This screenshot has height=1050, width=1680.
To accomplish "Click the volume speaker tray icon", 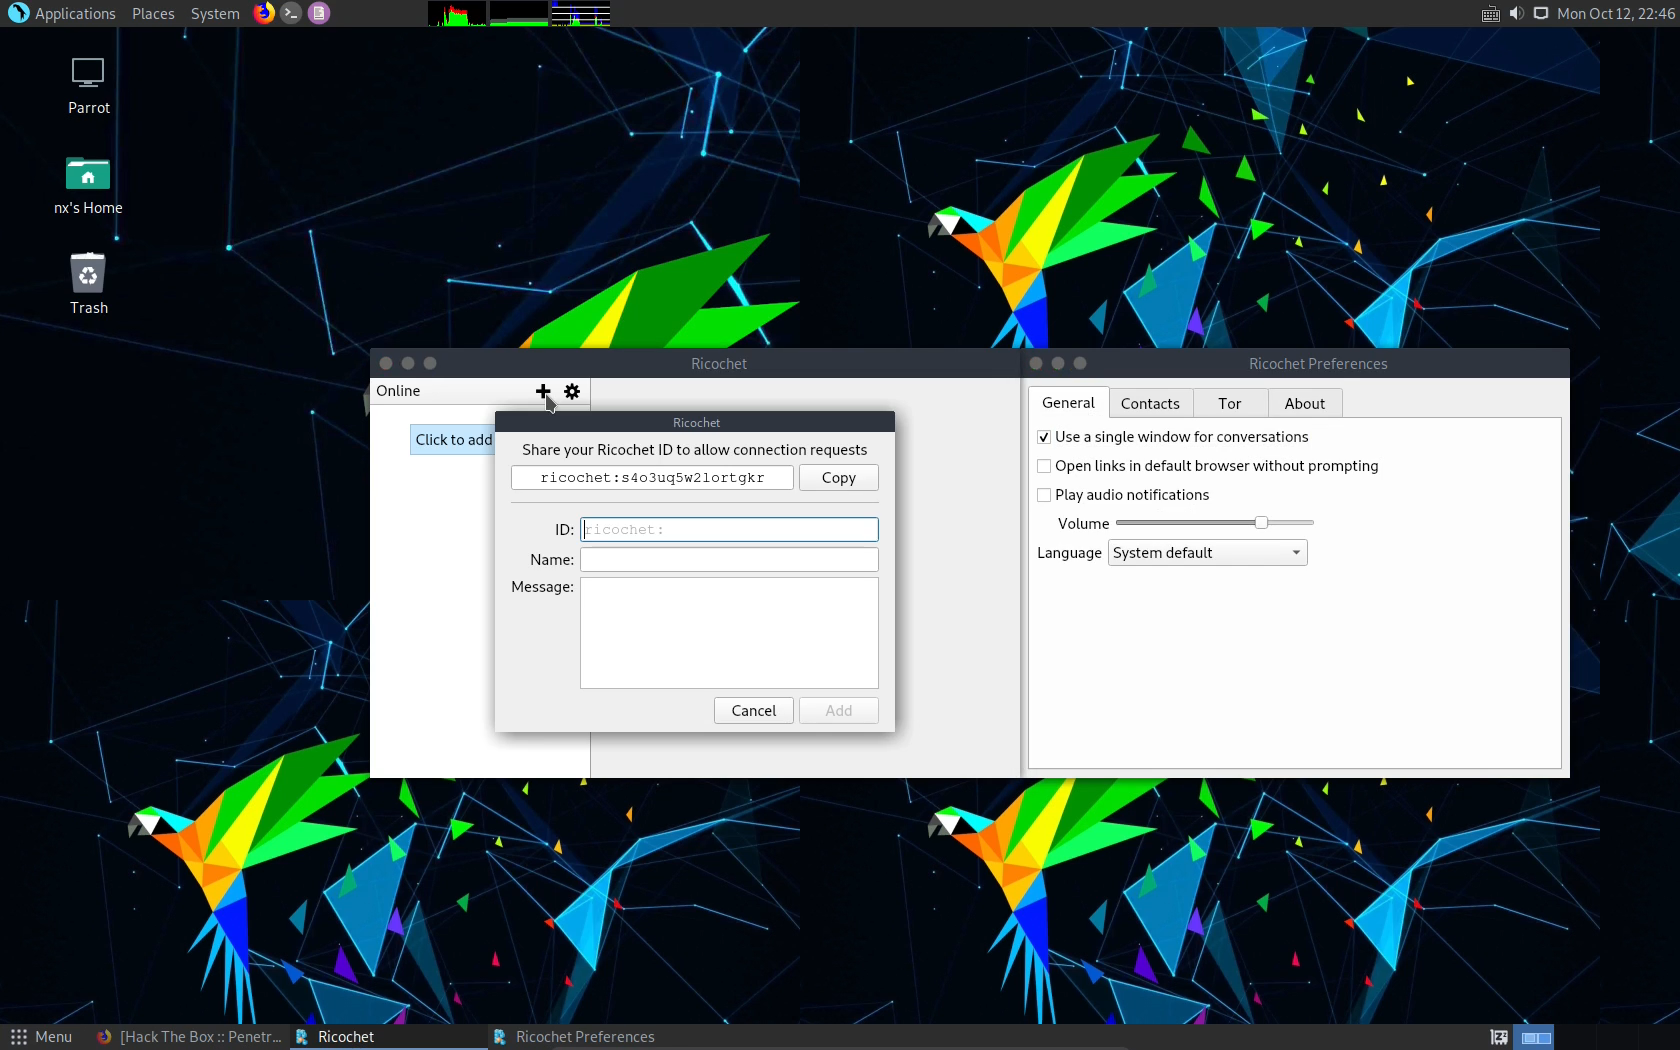I will [1516, 13].
